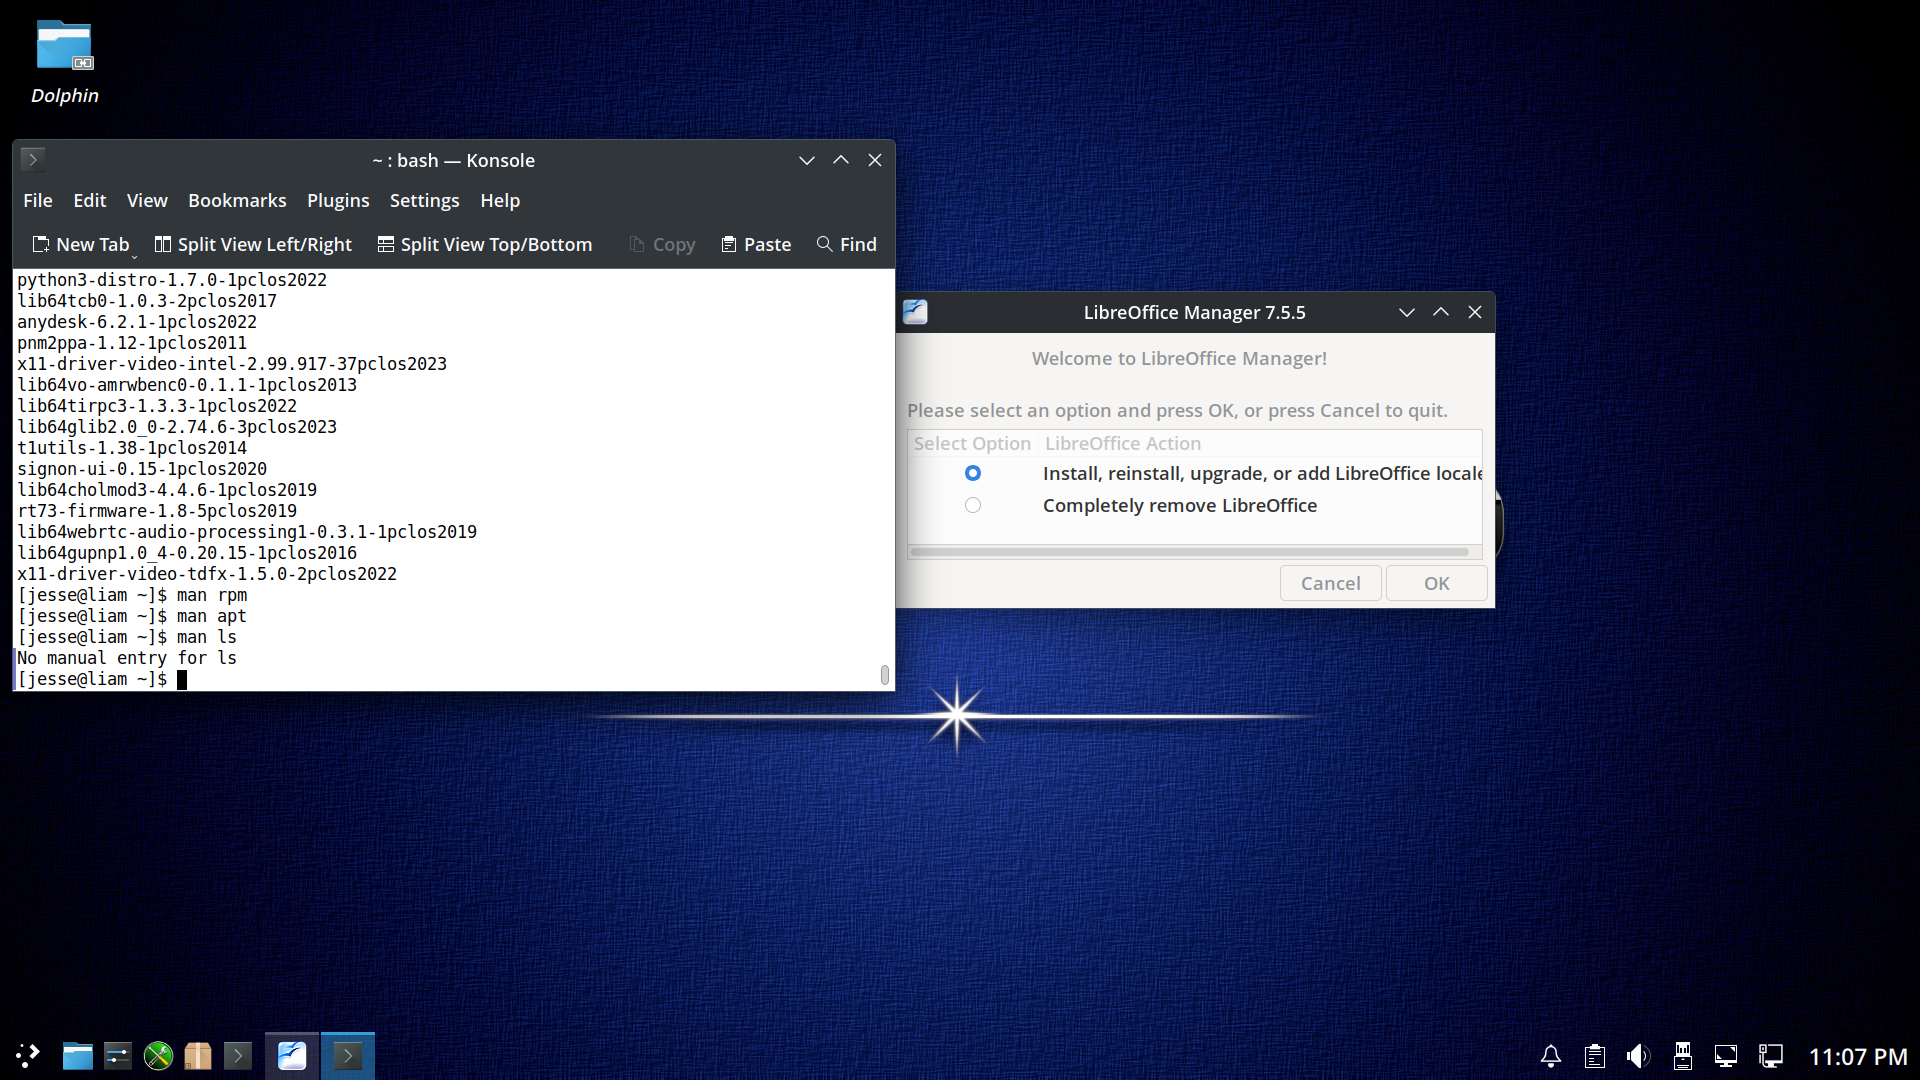Open the package manager box icon

[x=198, y=1056]
